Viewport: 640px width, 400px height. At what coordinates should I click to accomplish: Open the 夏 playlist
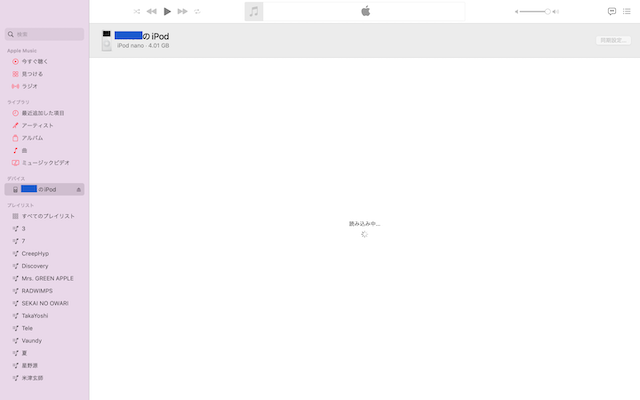44,353
